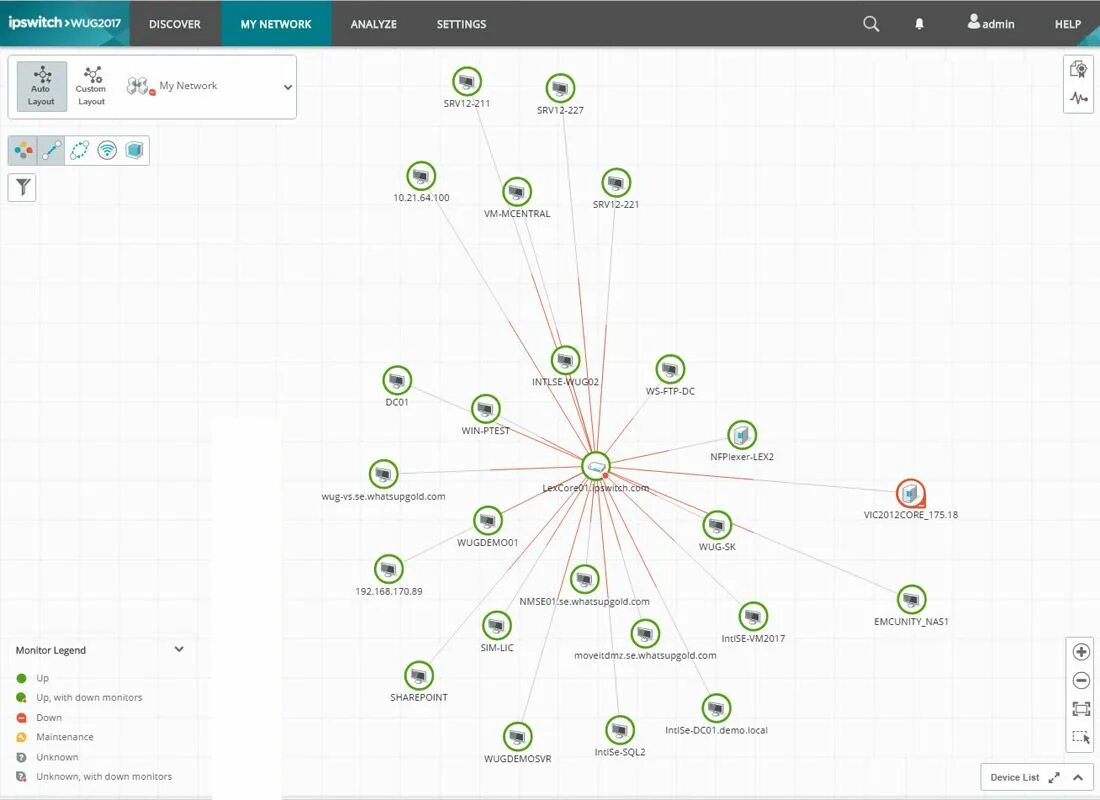Image resolution: width=1100 pixels, height=800 pixels.
Task: Activate the area selection tool
Action: [x=1081, y=737]
